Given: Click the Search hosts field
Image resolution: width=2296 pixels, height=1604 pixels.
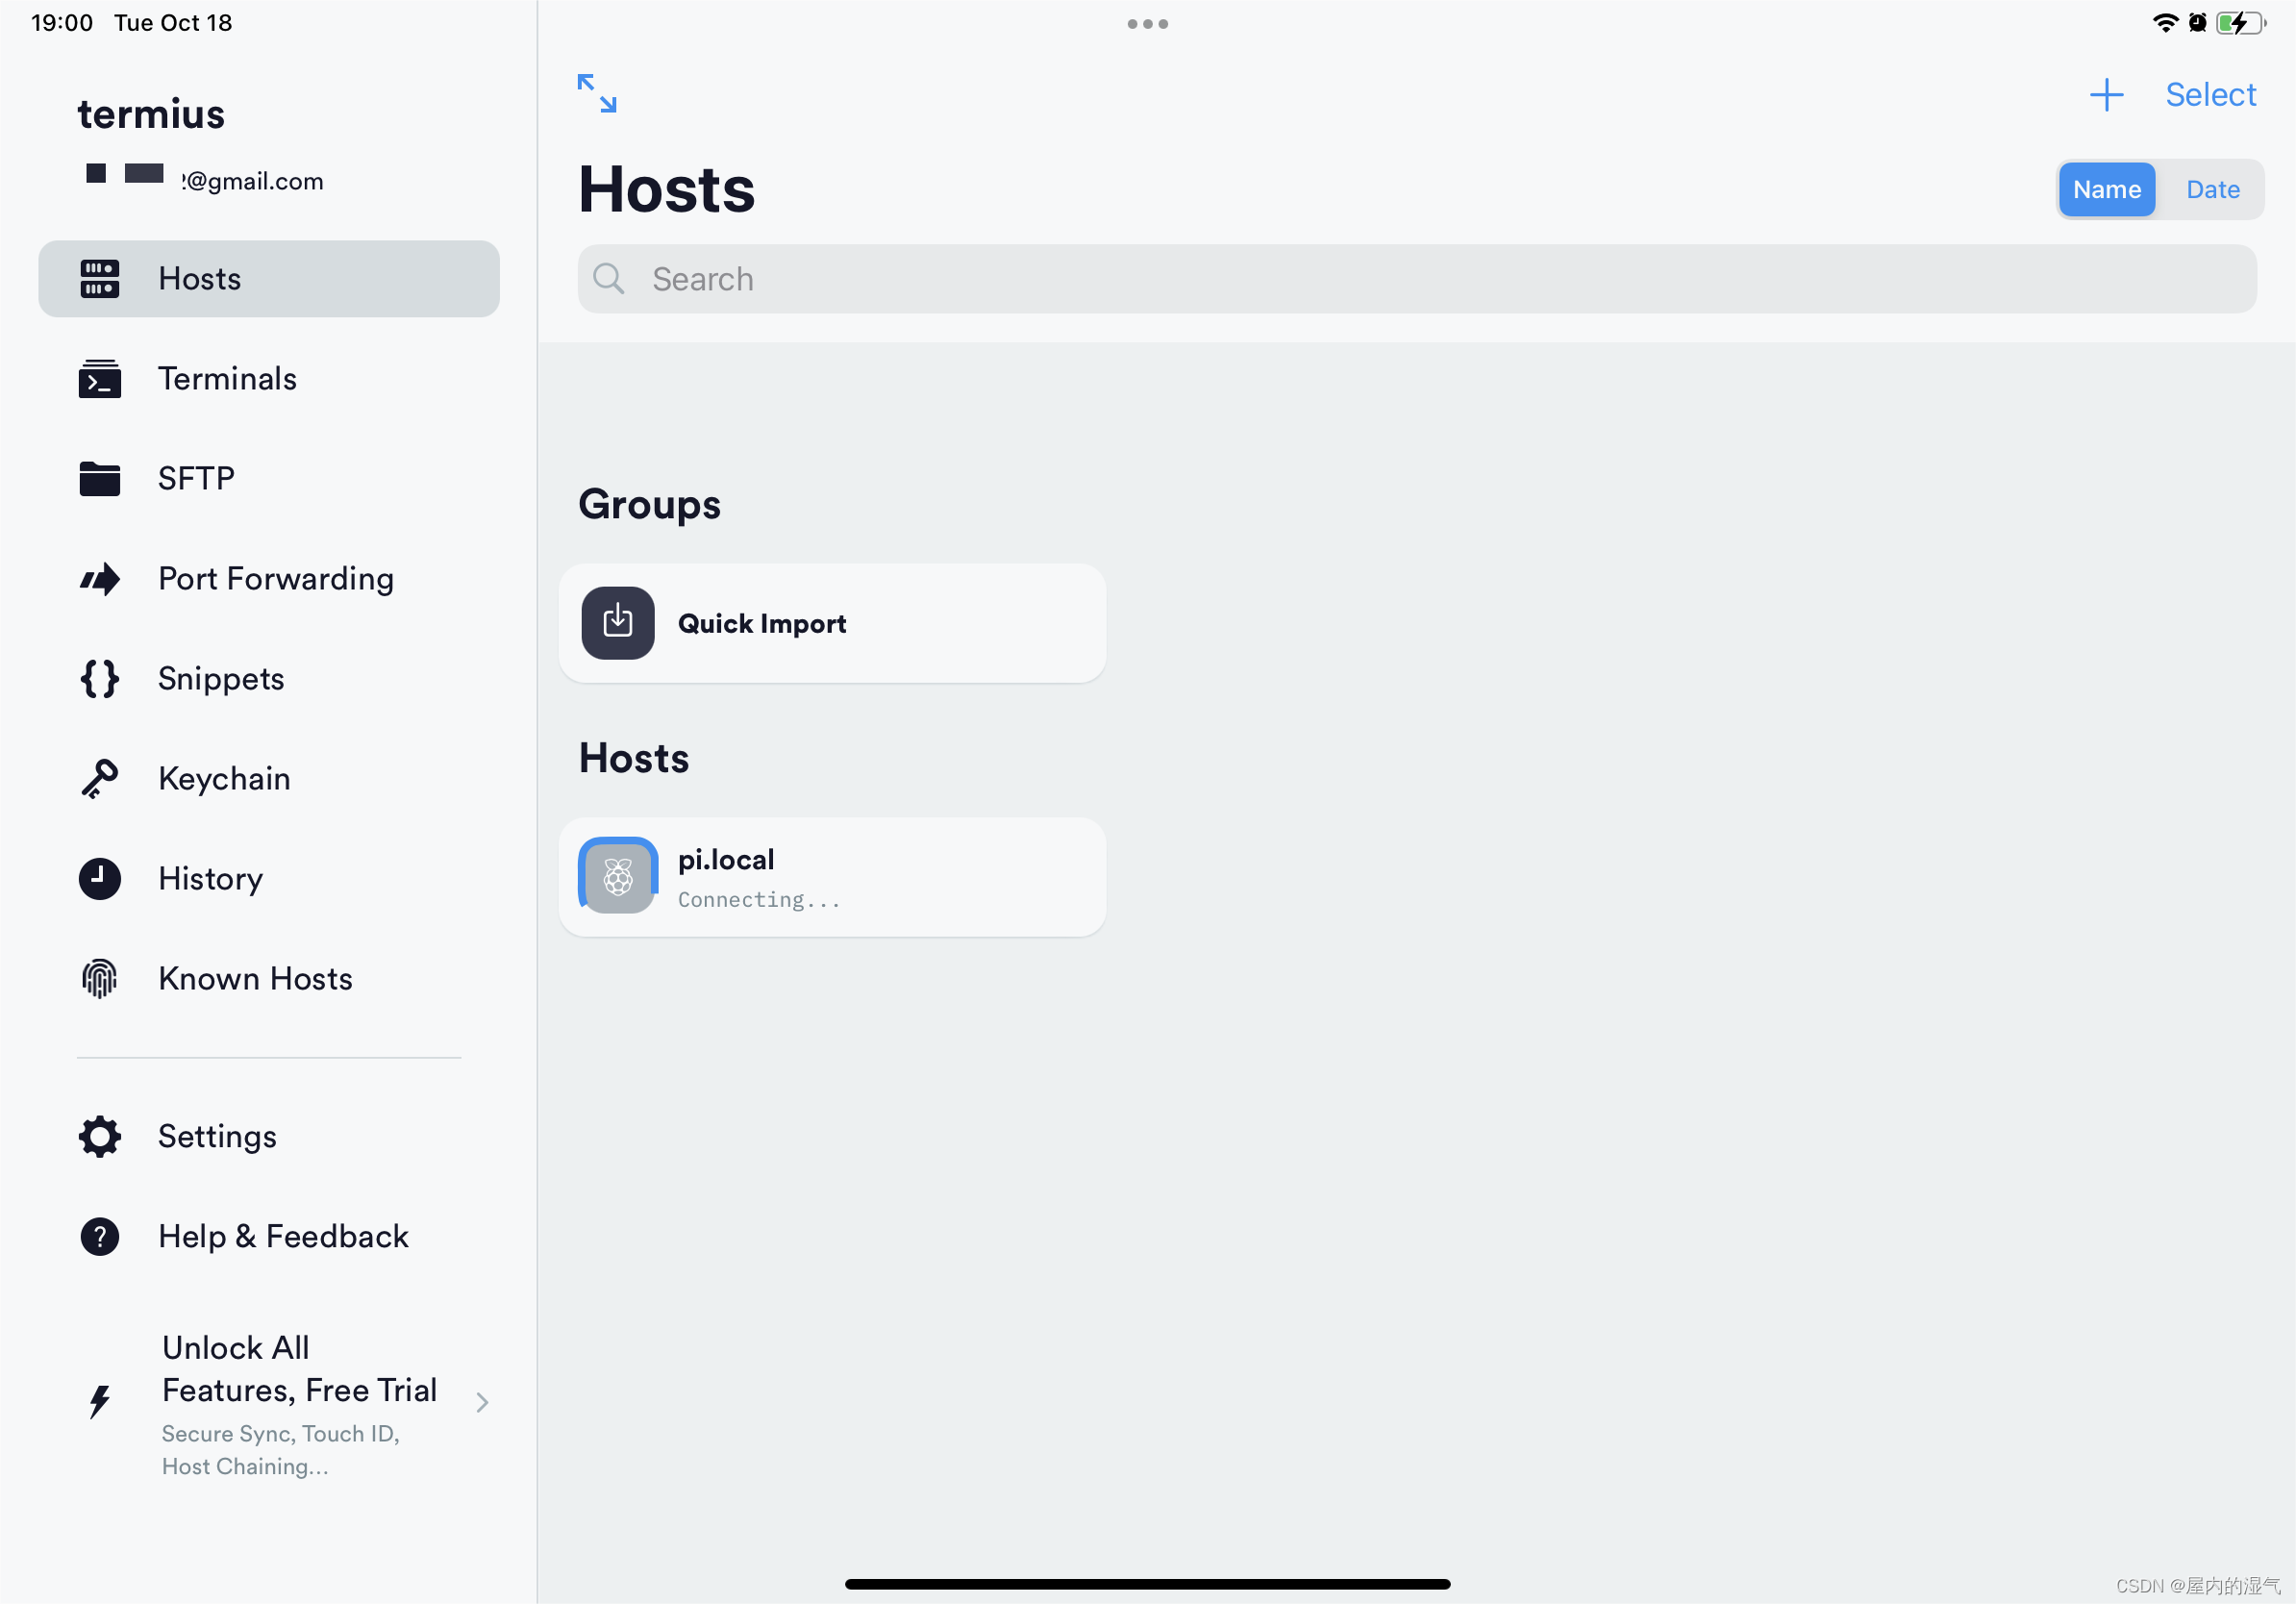Looking at the screenshot, I should click(x=1416, y=279).
